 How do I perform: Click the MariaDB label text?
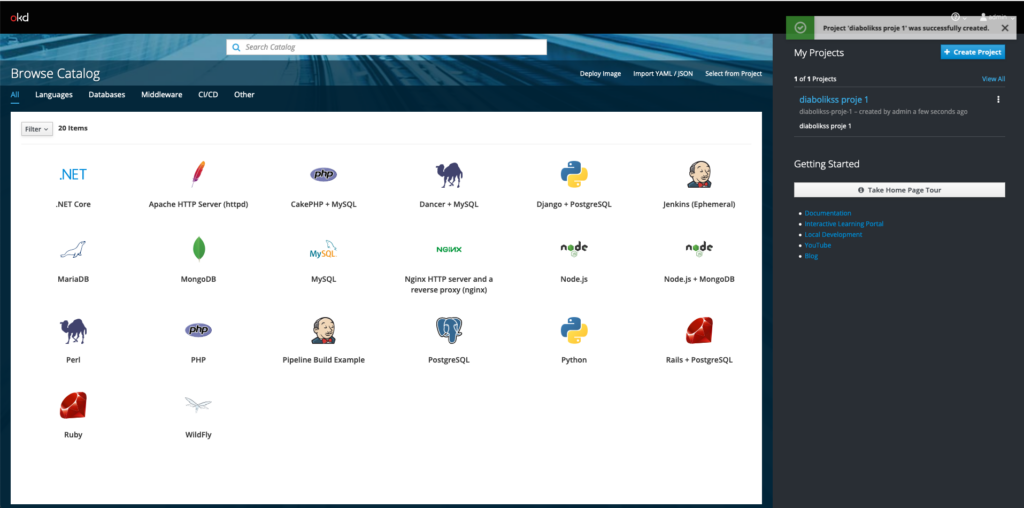click(x=73, y=279)
